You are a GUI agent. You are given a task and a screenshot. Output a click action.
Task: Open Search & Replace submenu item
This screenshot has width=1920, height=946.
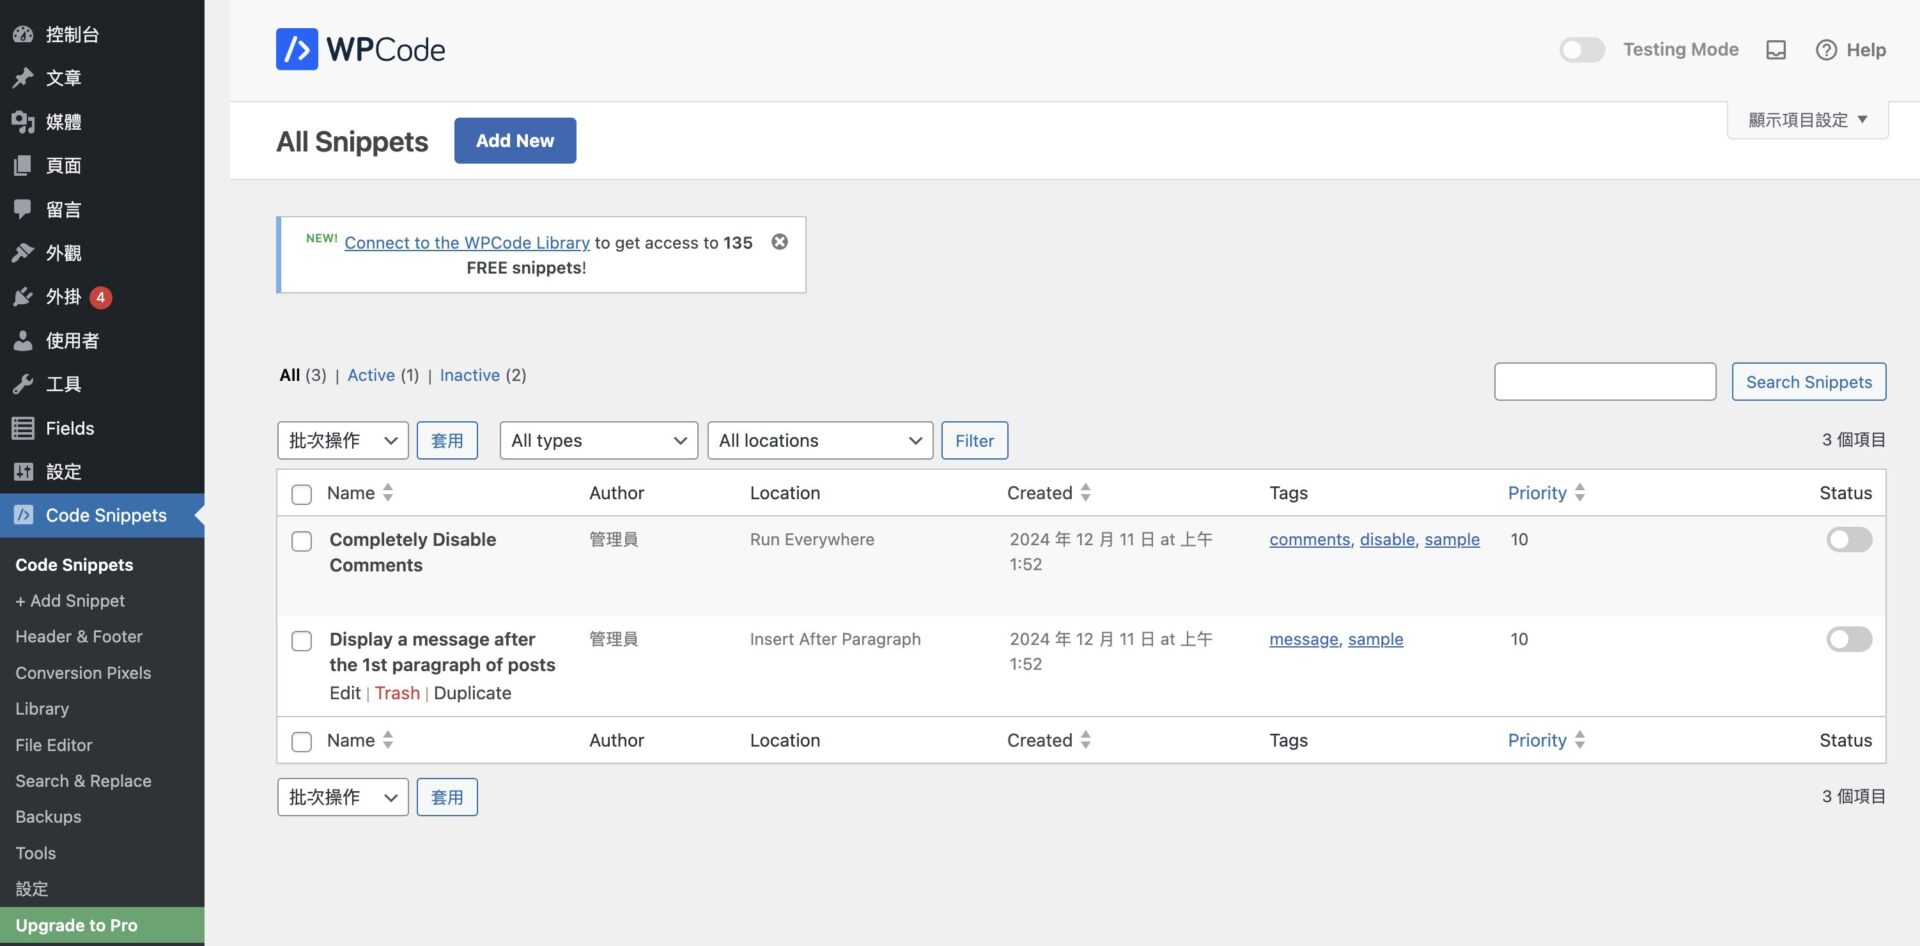(83, 781)
